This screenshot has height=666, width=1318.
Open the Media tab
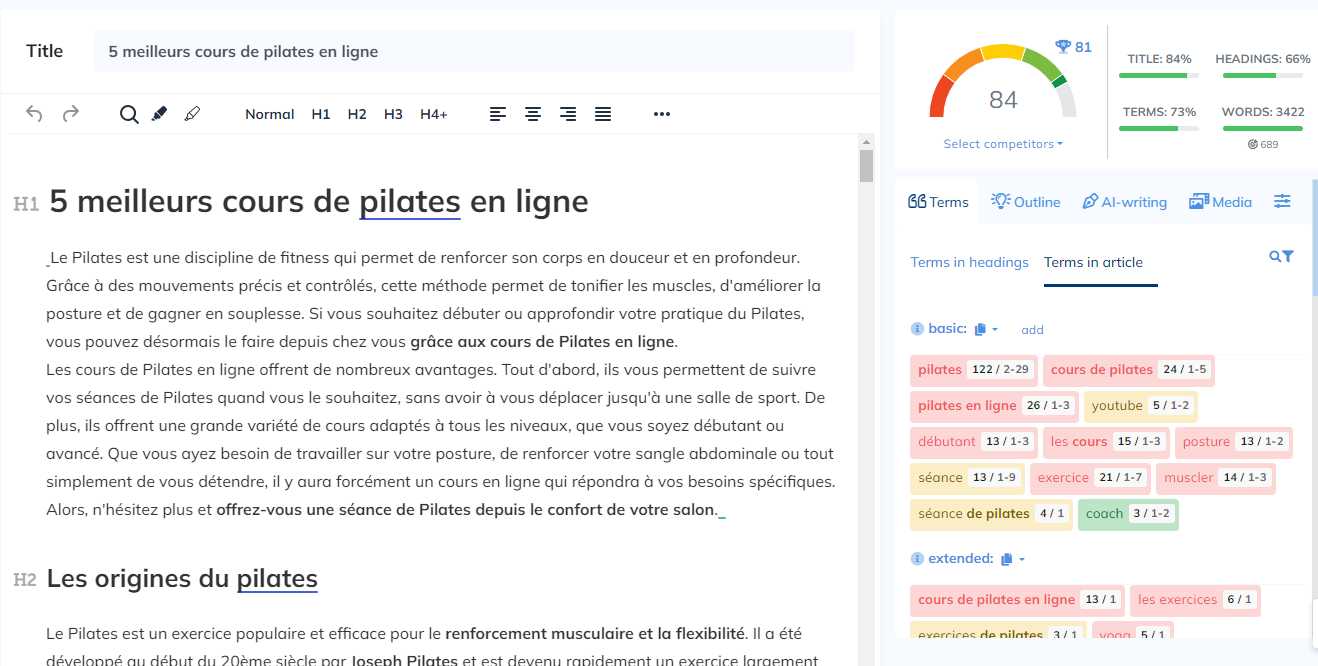(1221, 202)
